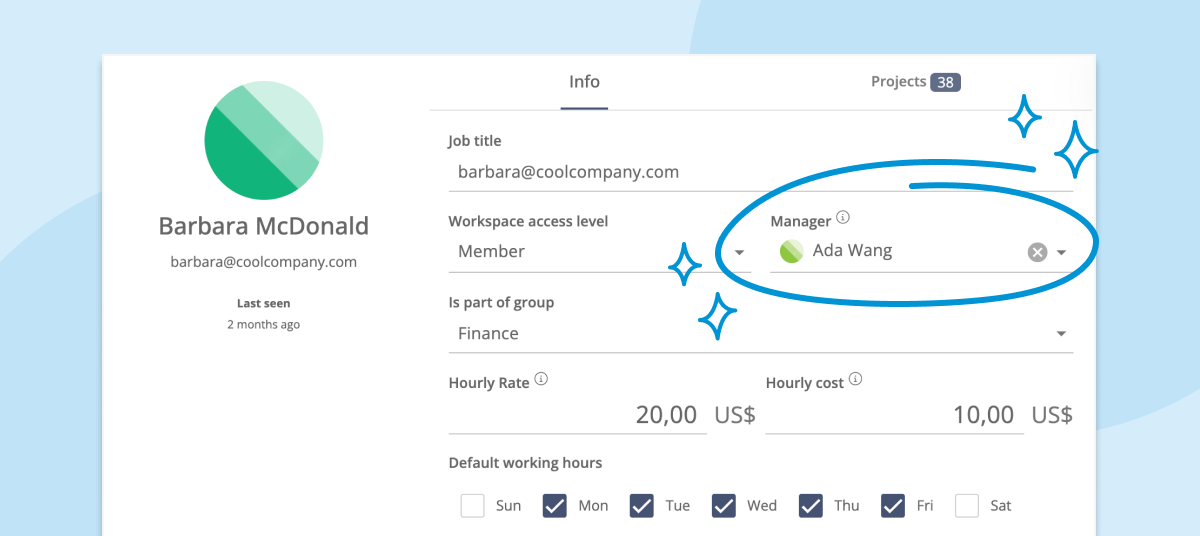Viewport: 1200px width, 536px height.
Task: Clear the Ada Wang manager selection
Action: (1037, 252)
